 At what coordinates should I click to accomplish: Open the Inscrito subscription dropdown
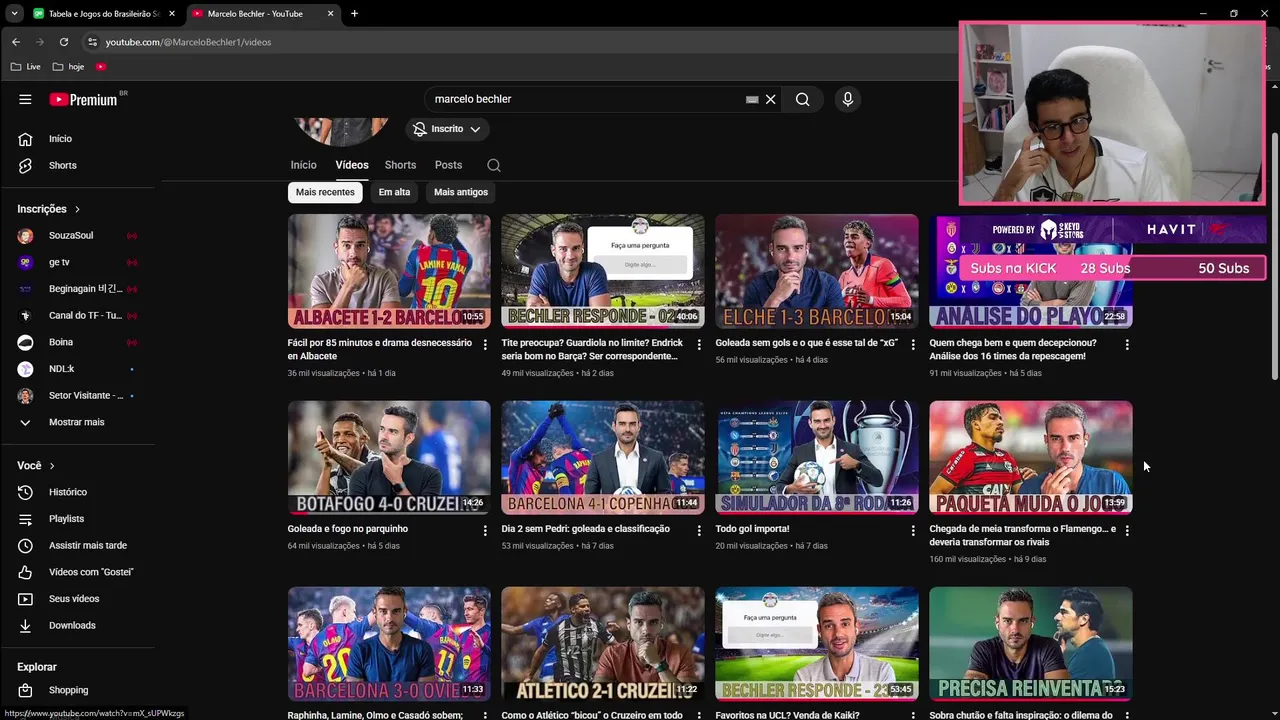pos(447,129)
